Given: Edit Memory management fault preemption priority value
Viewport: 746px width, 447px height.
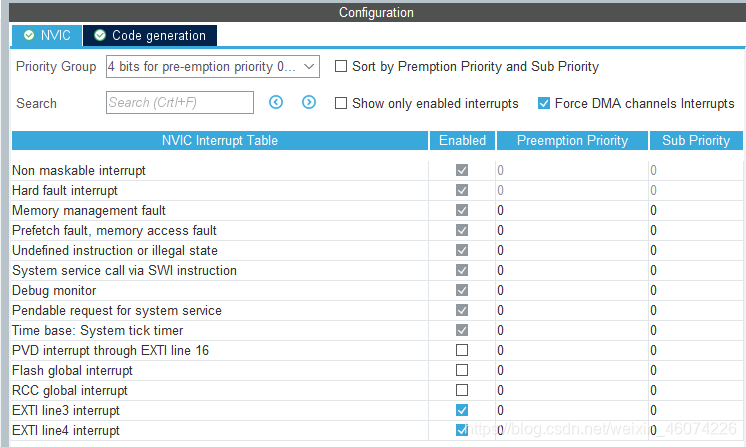Looking at the screenshot, I should (x=572, y=211).
